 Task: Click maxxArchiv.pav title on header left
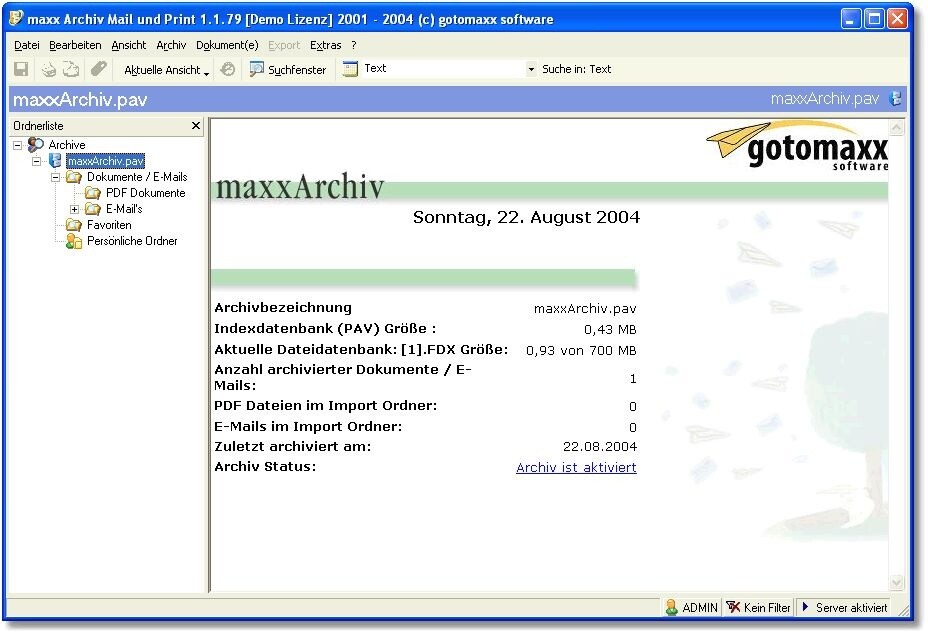coord(80,99)
